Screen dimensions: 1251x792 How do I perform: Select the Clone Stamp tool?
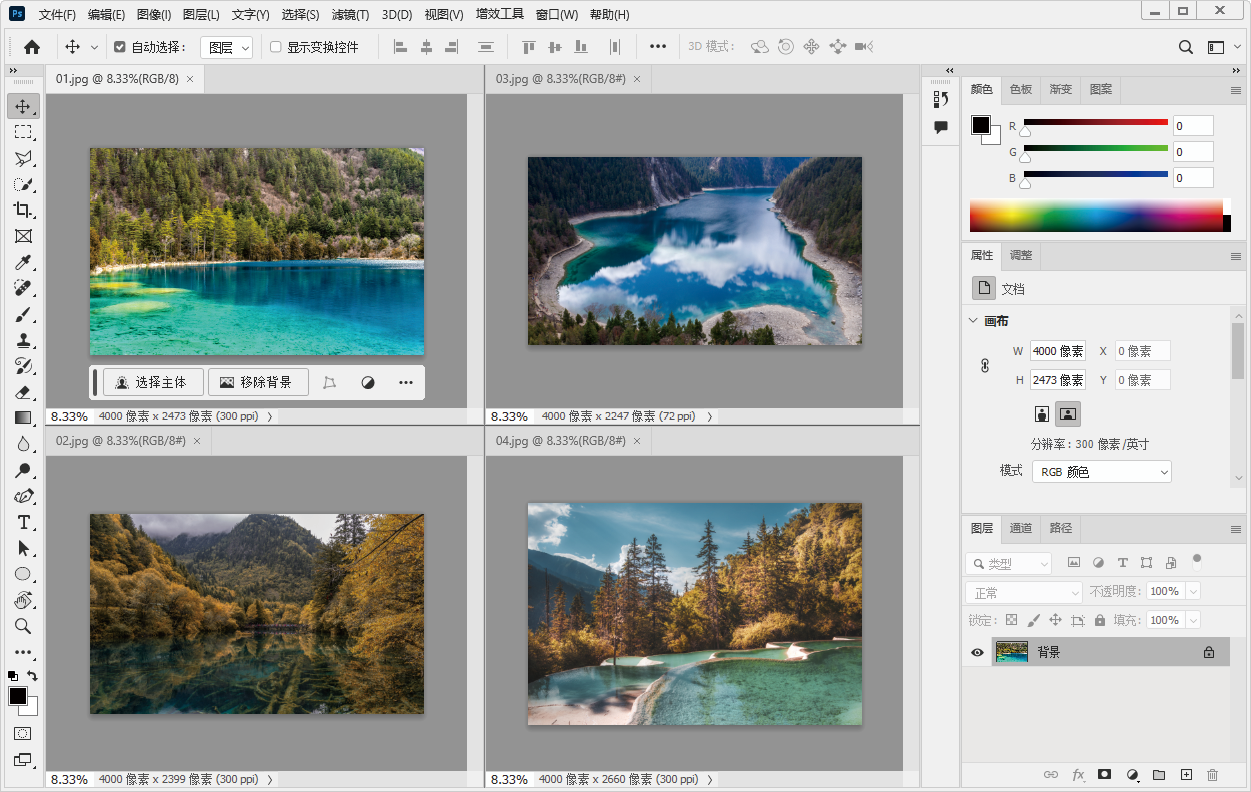tap(22, 340)
